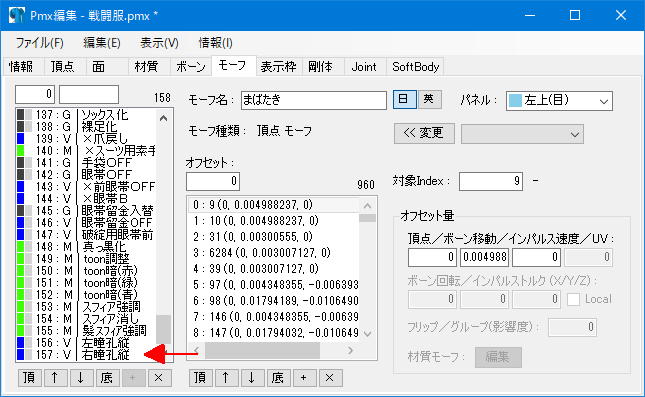The width and height of the screenshot is (645, 397).
Task: Click the 材質モーフ 編集 button
Action: coord(498,357)
